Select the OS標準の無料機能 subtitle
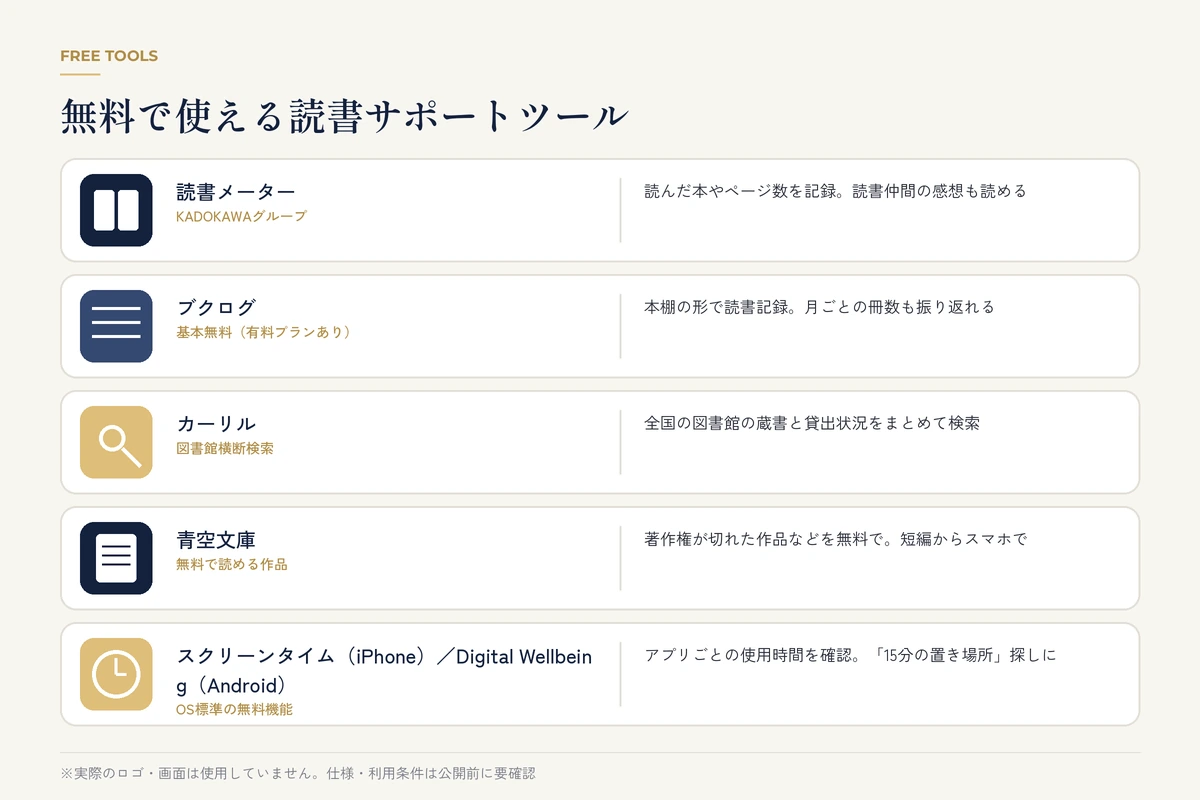 coord(235,709)
